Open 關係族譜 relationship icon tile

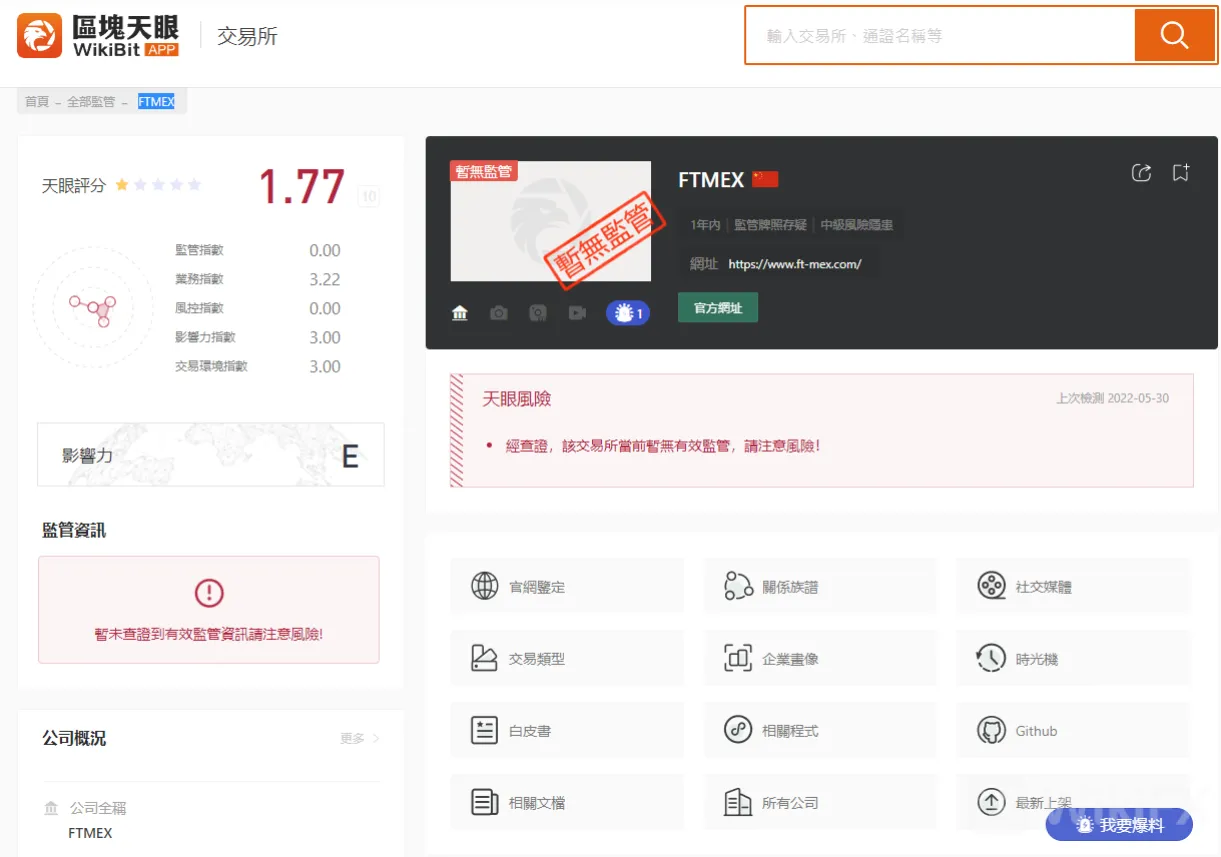coord(820,586)
